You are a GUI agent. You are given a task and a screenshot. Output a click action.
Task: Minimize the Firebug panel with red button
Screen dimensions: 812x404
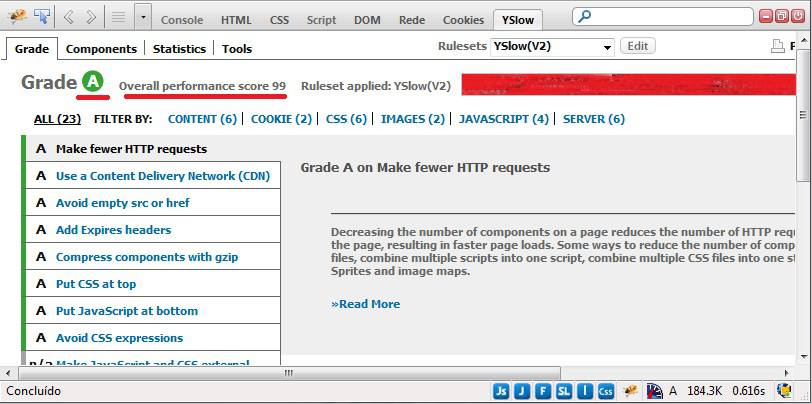767,16
